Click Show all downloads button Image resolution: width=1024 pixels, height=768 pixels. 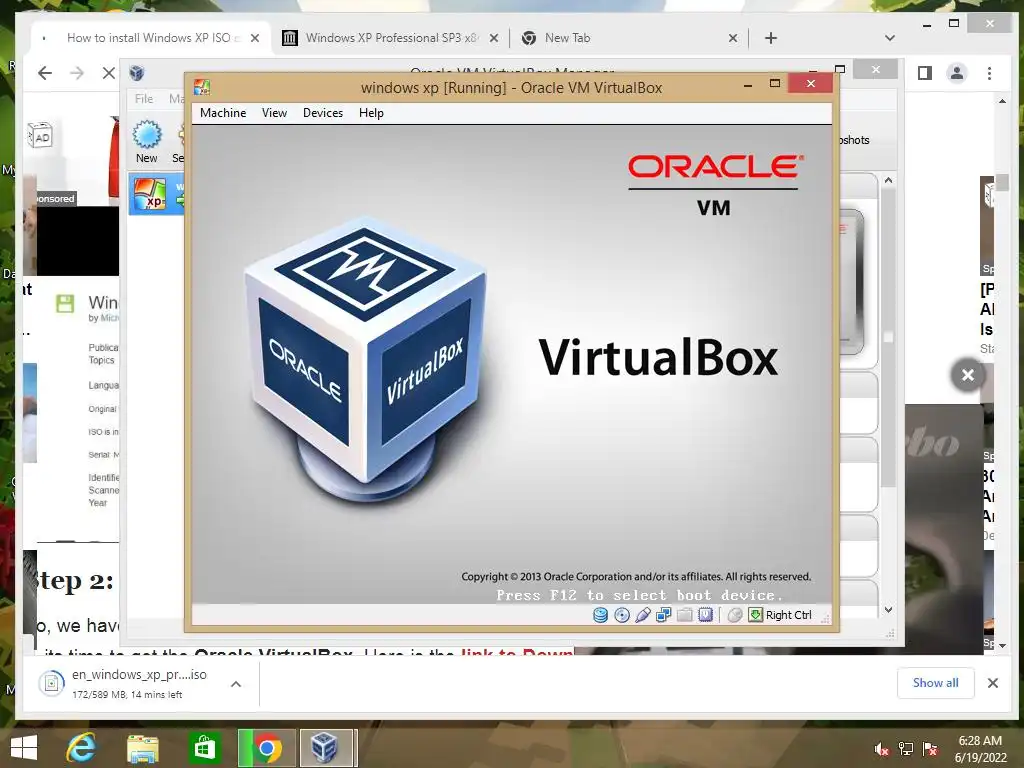[x=935, y=682]
